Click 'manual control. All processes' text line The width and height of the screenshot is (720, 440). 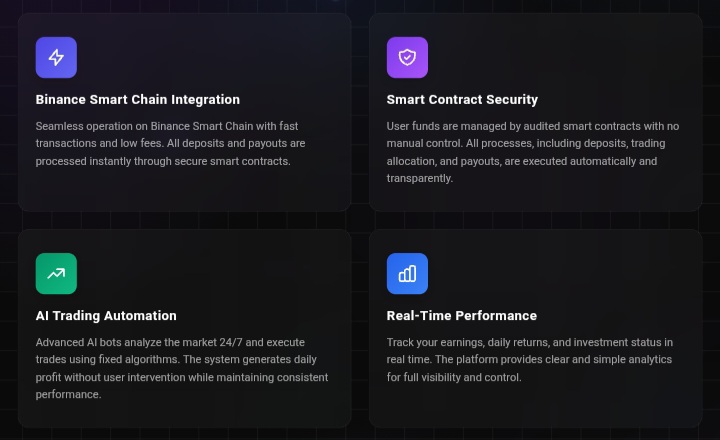pos(526,143)
